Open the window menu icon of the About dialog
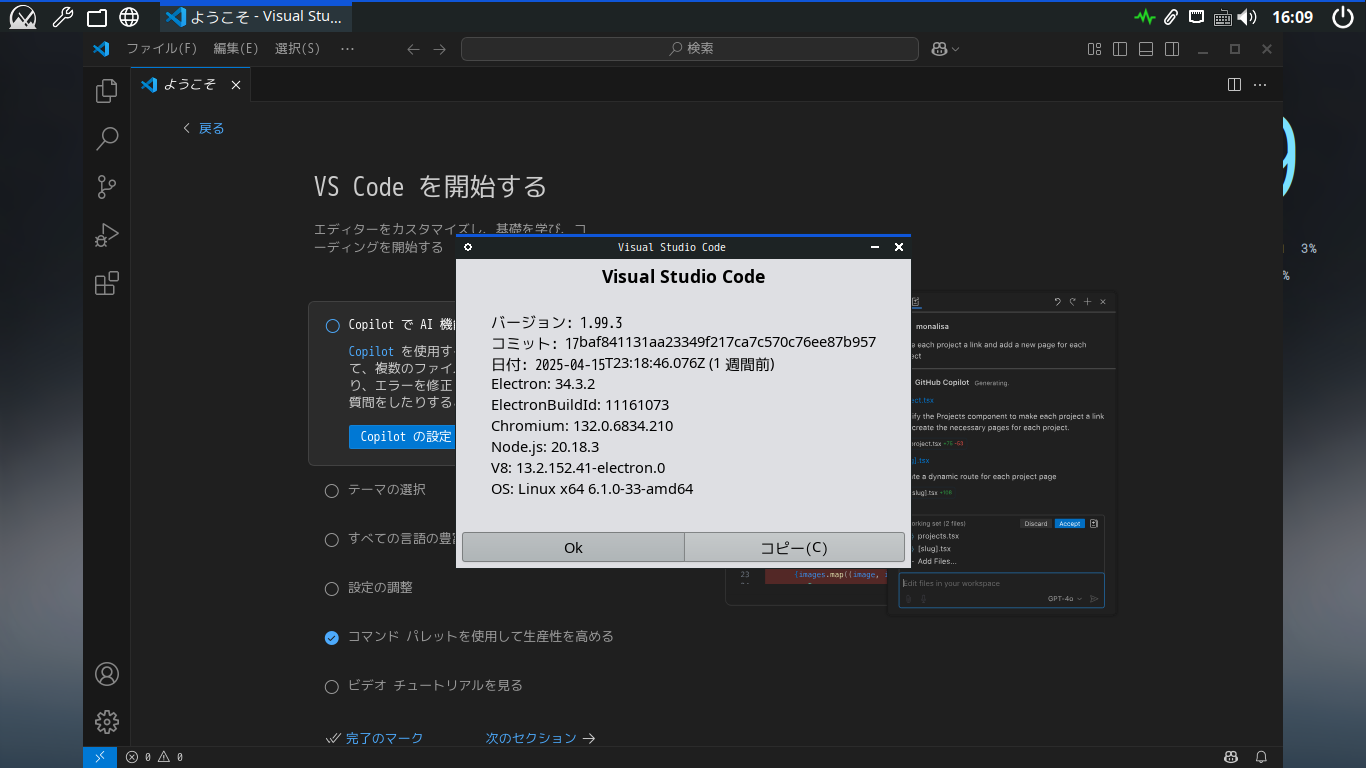Image resolution: width=1366 pixels, height=768 pixels. coord(468,247)
